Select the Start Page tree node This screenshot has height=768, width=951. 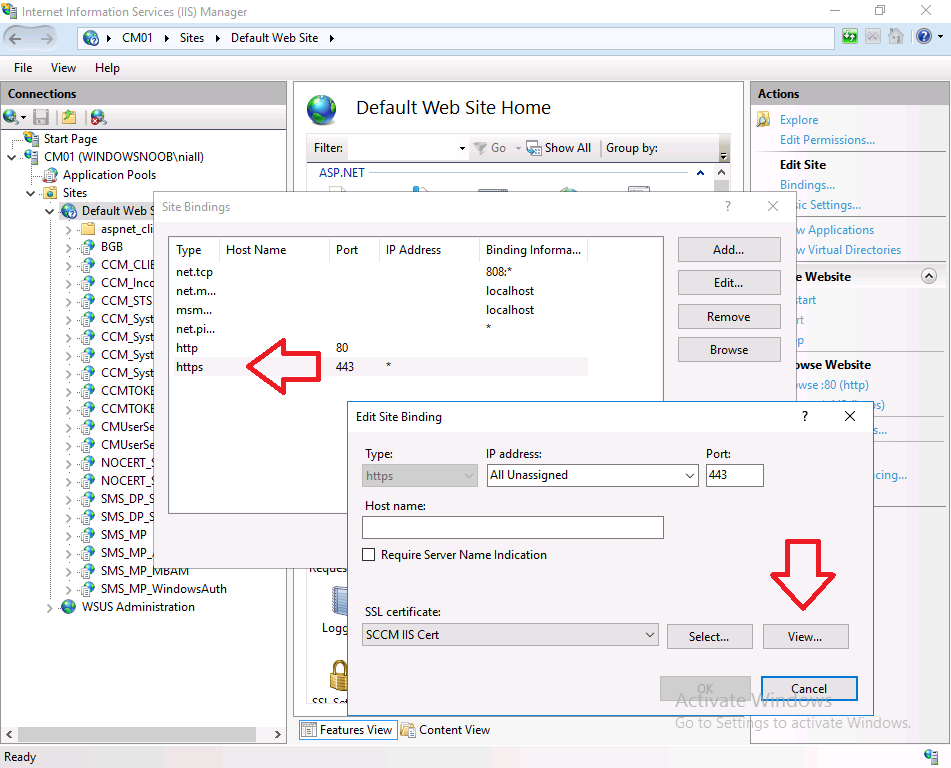pos(70,139)
